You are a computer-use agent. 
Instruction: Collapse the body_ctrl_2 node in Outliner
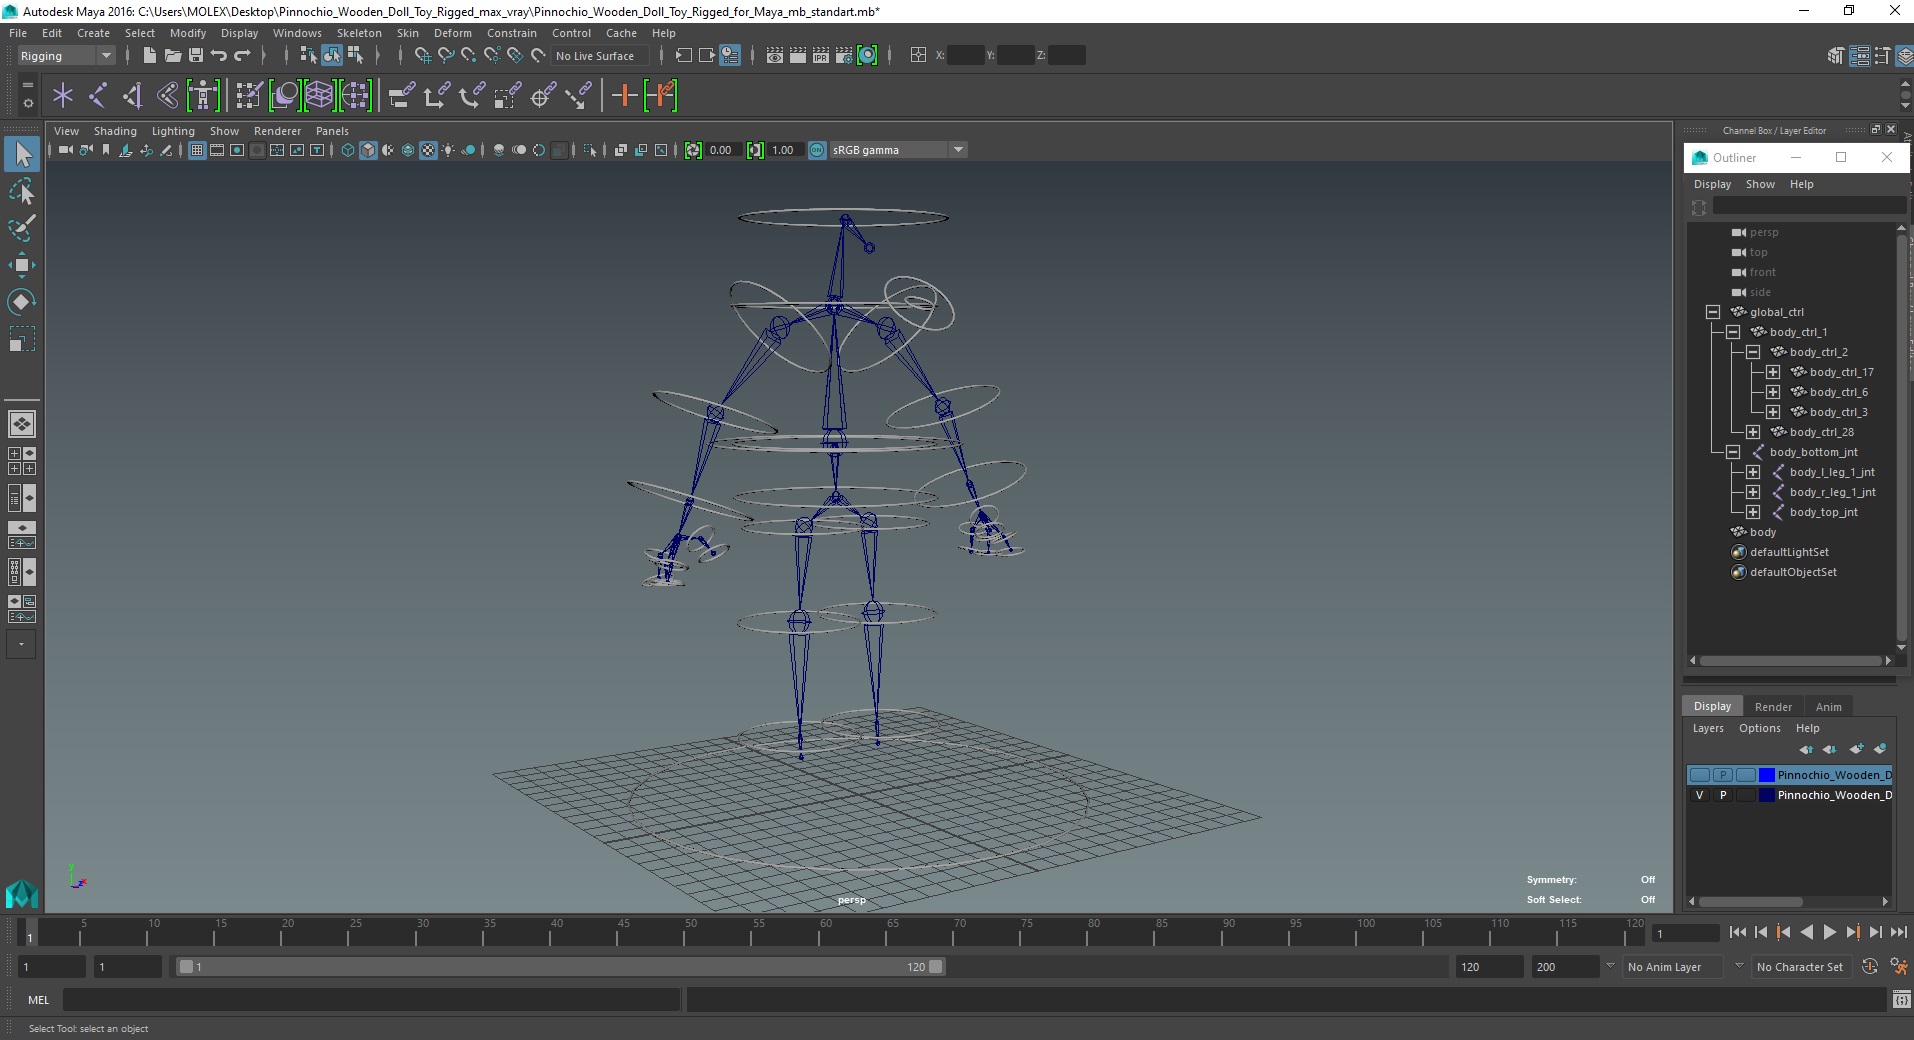pyautogui.click(x=1753, y=352)
